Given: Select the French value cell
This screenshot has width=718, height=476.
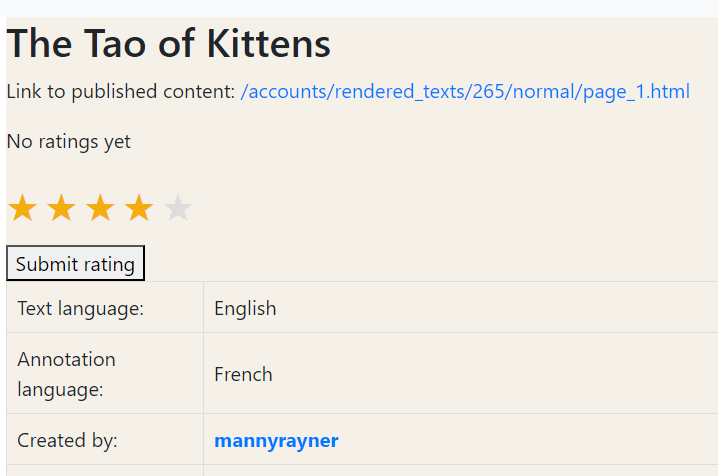Looking at the screenshot, I should pos(243,374).
